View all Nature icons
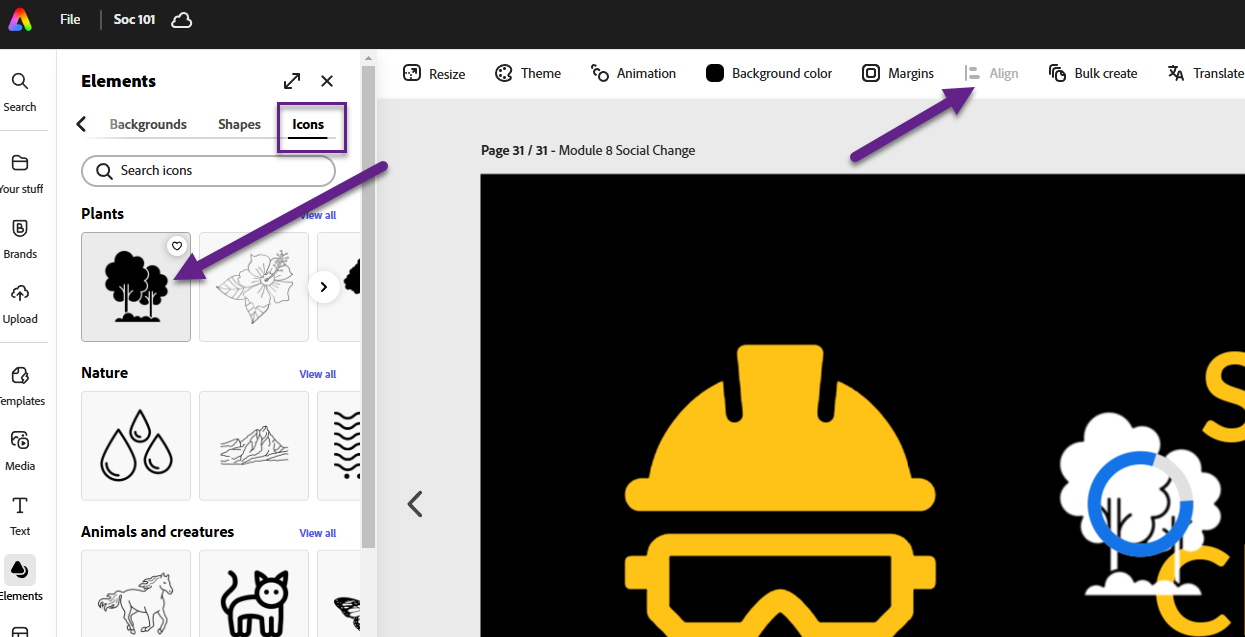Screen dimensions: 1245x637 (x=317, y=373)
